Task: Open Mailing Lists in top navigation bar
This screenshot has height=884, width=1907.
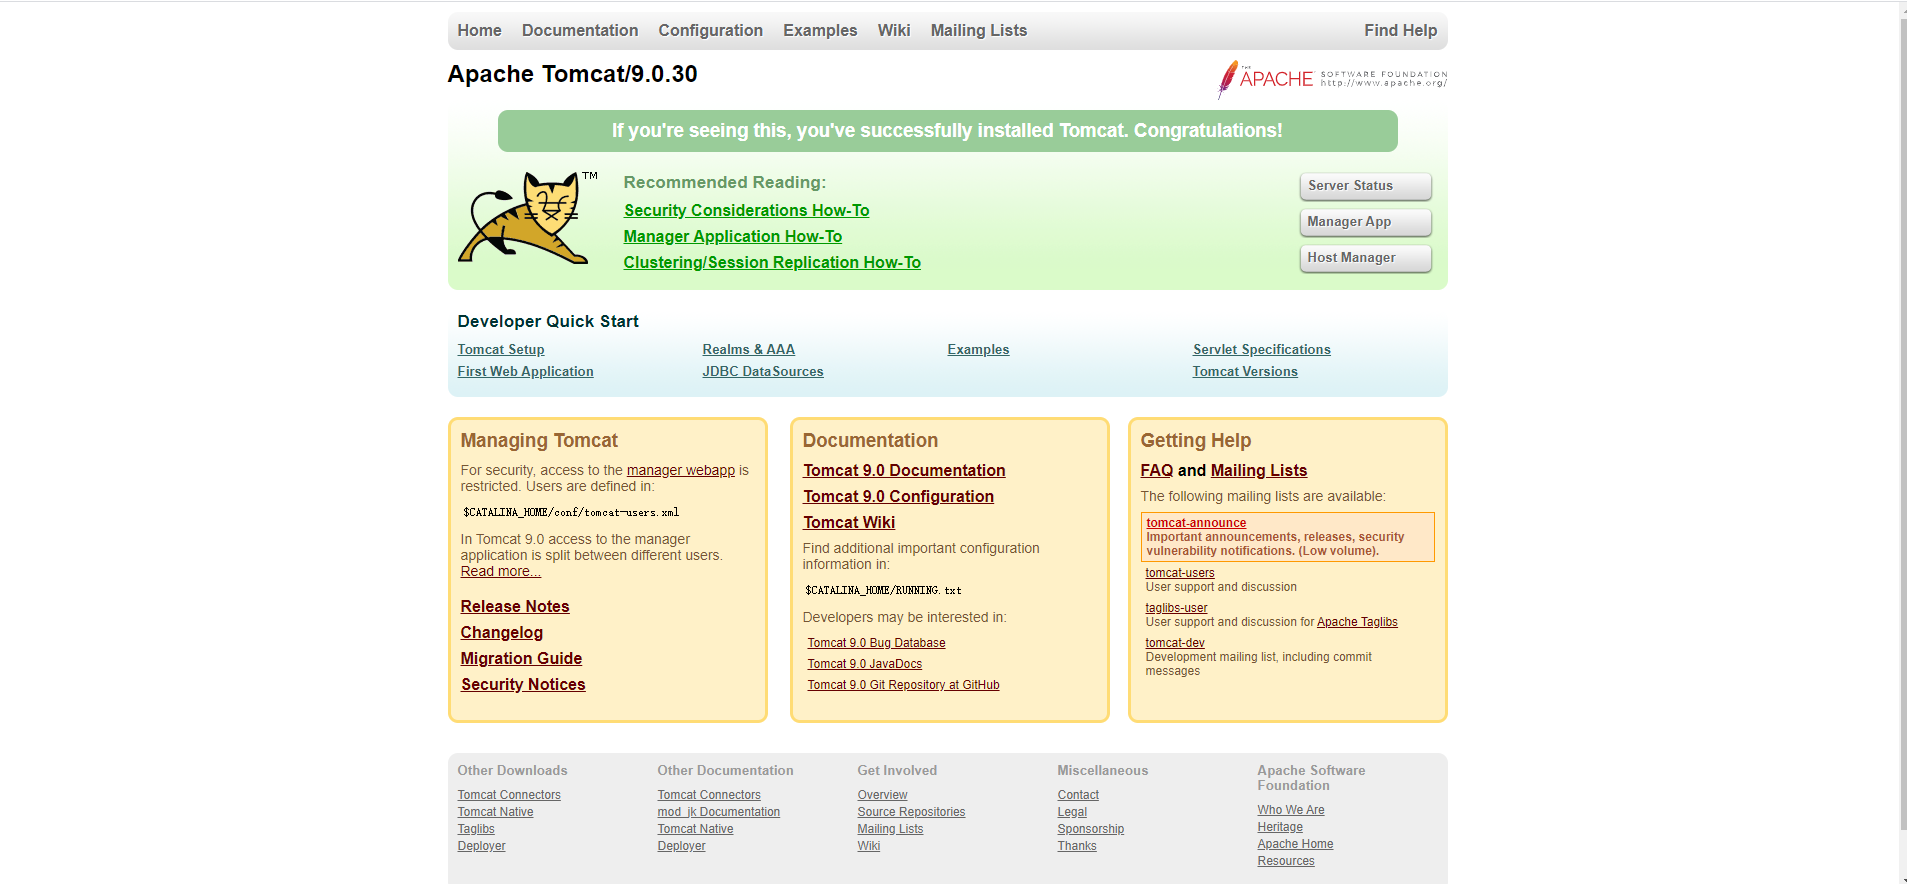Action: point(979,31)
